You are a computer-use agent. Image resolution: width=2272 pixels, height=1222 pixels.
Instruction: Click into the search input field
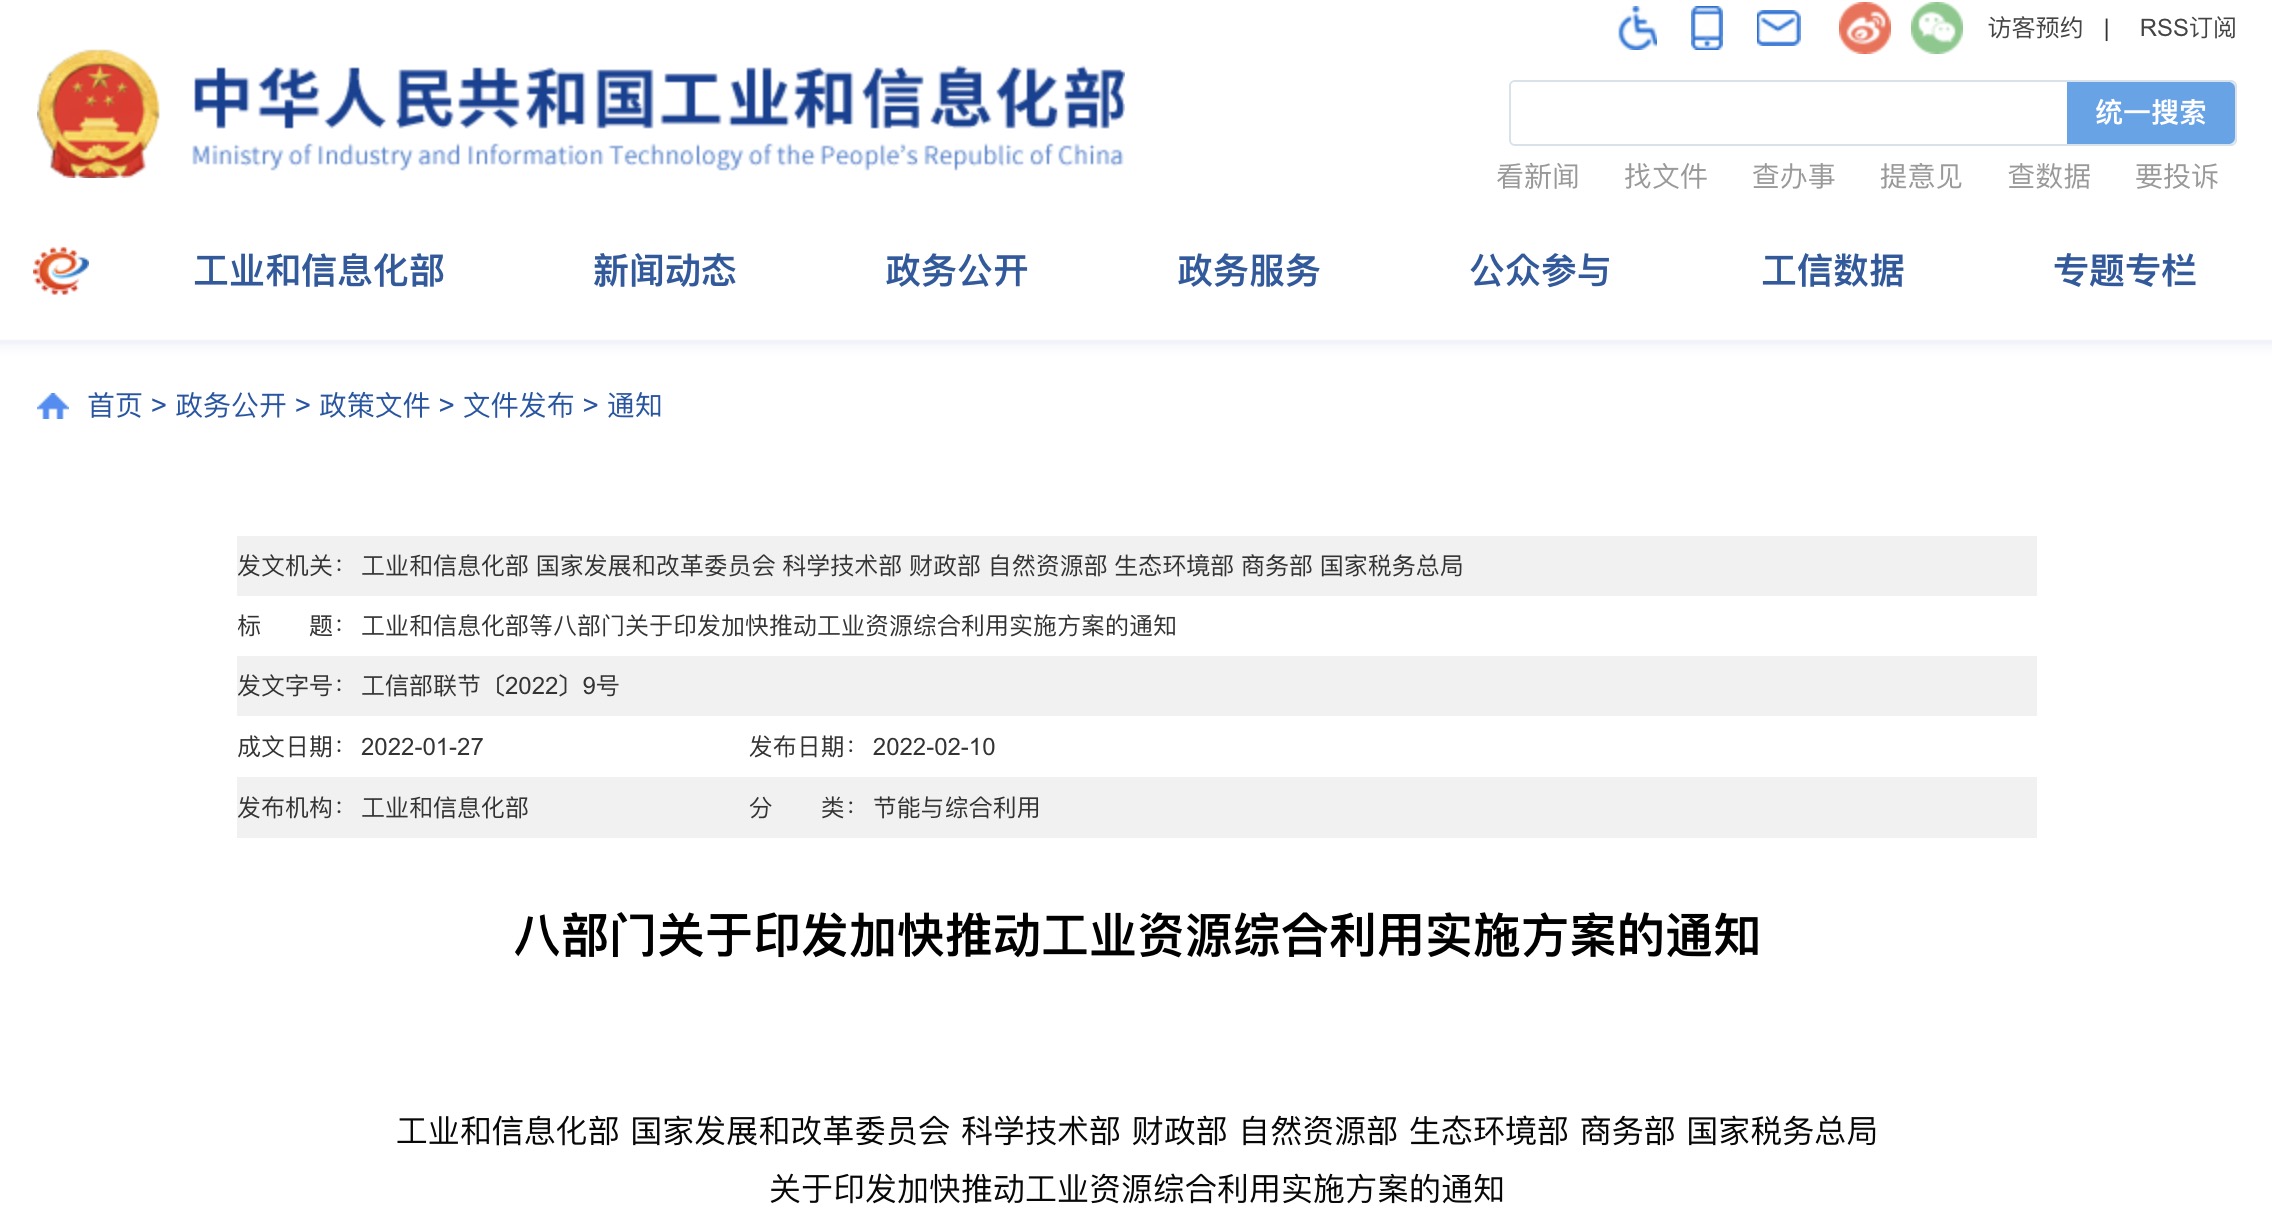click(1788, 113)
